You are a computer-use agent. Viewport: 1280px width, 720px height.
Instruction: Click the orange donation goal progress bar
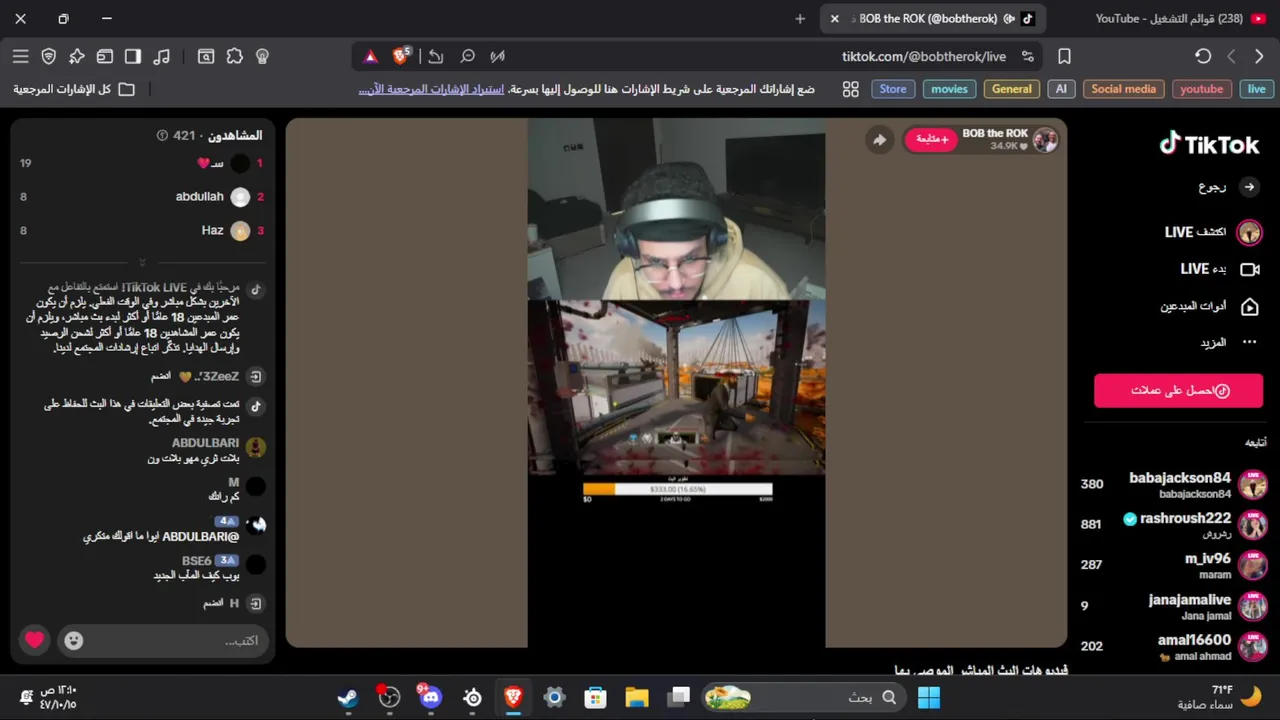(x=678, y=489)
